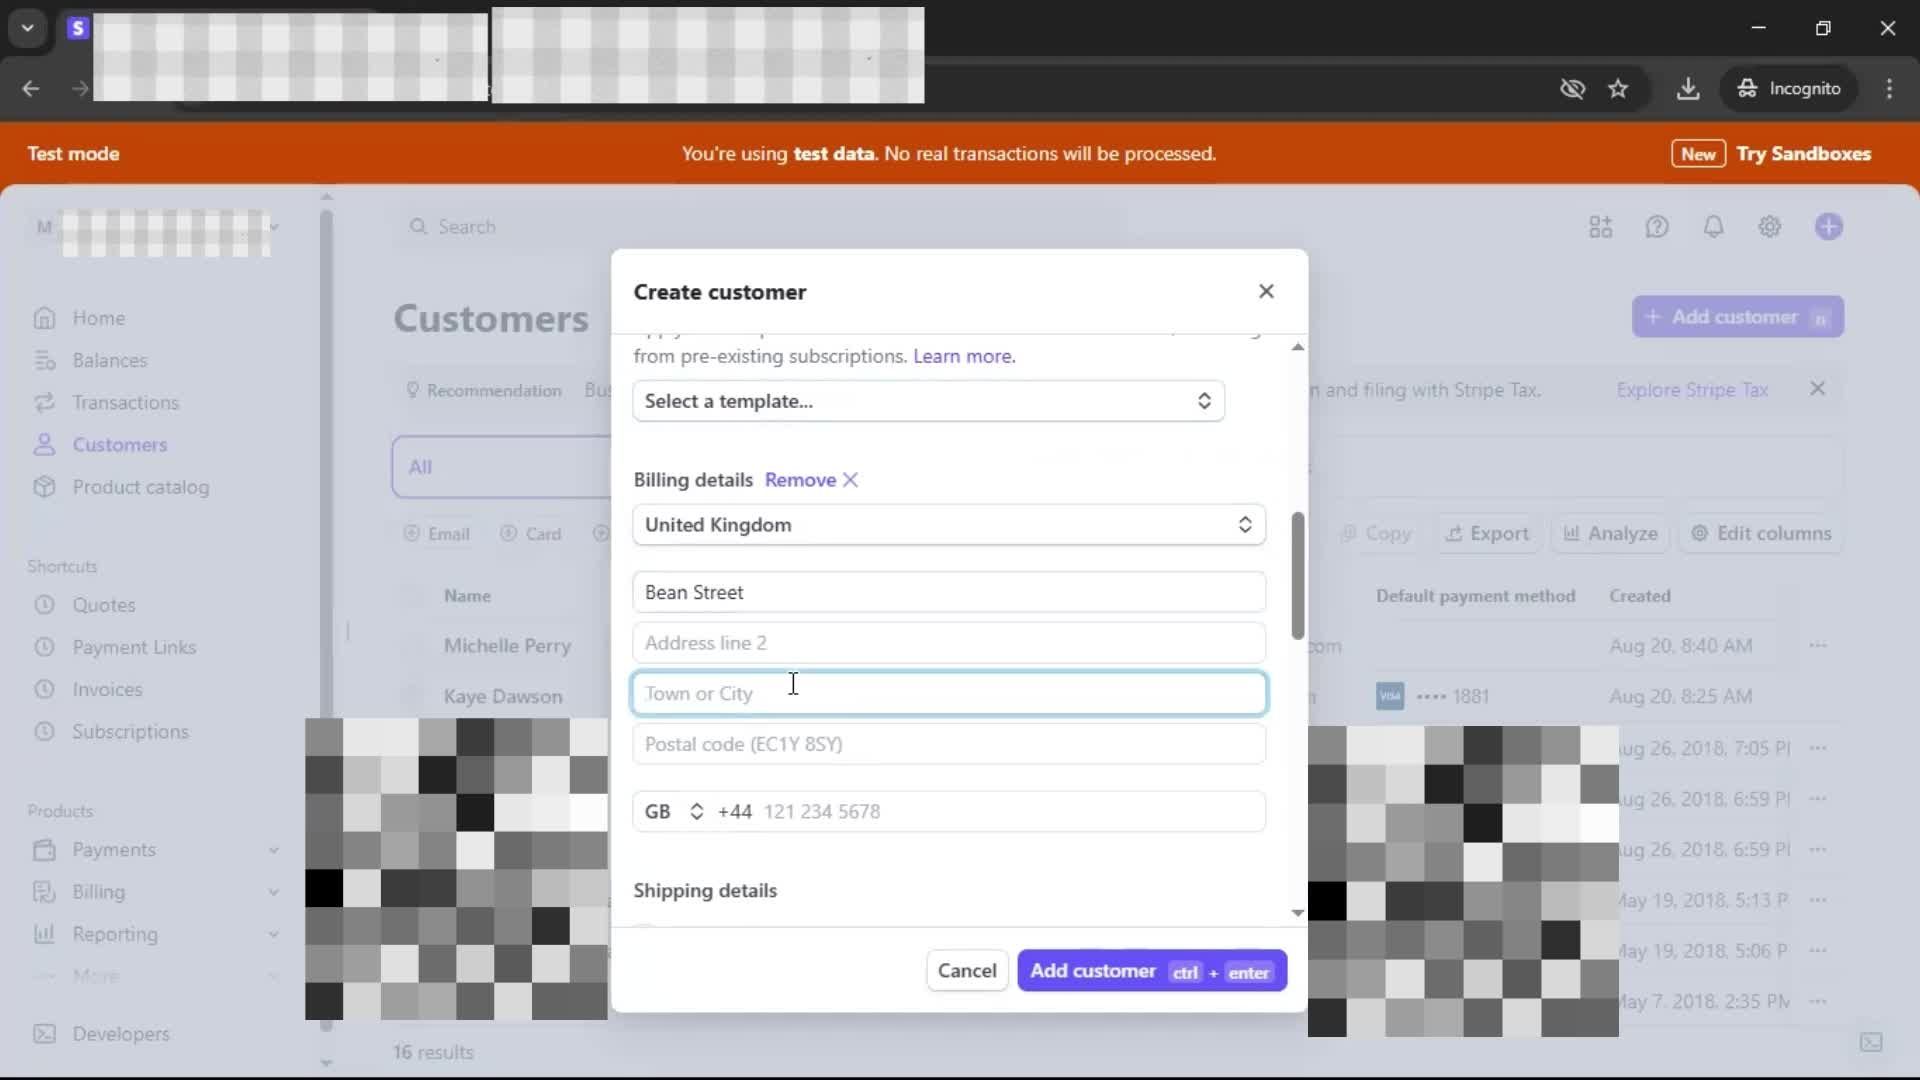This screenshot has height=1080, width=1920.
Task: Open the settings gear icon
Action: [x=1769, y=227]
